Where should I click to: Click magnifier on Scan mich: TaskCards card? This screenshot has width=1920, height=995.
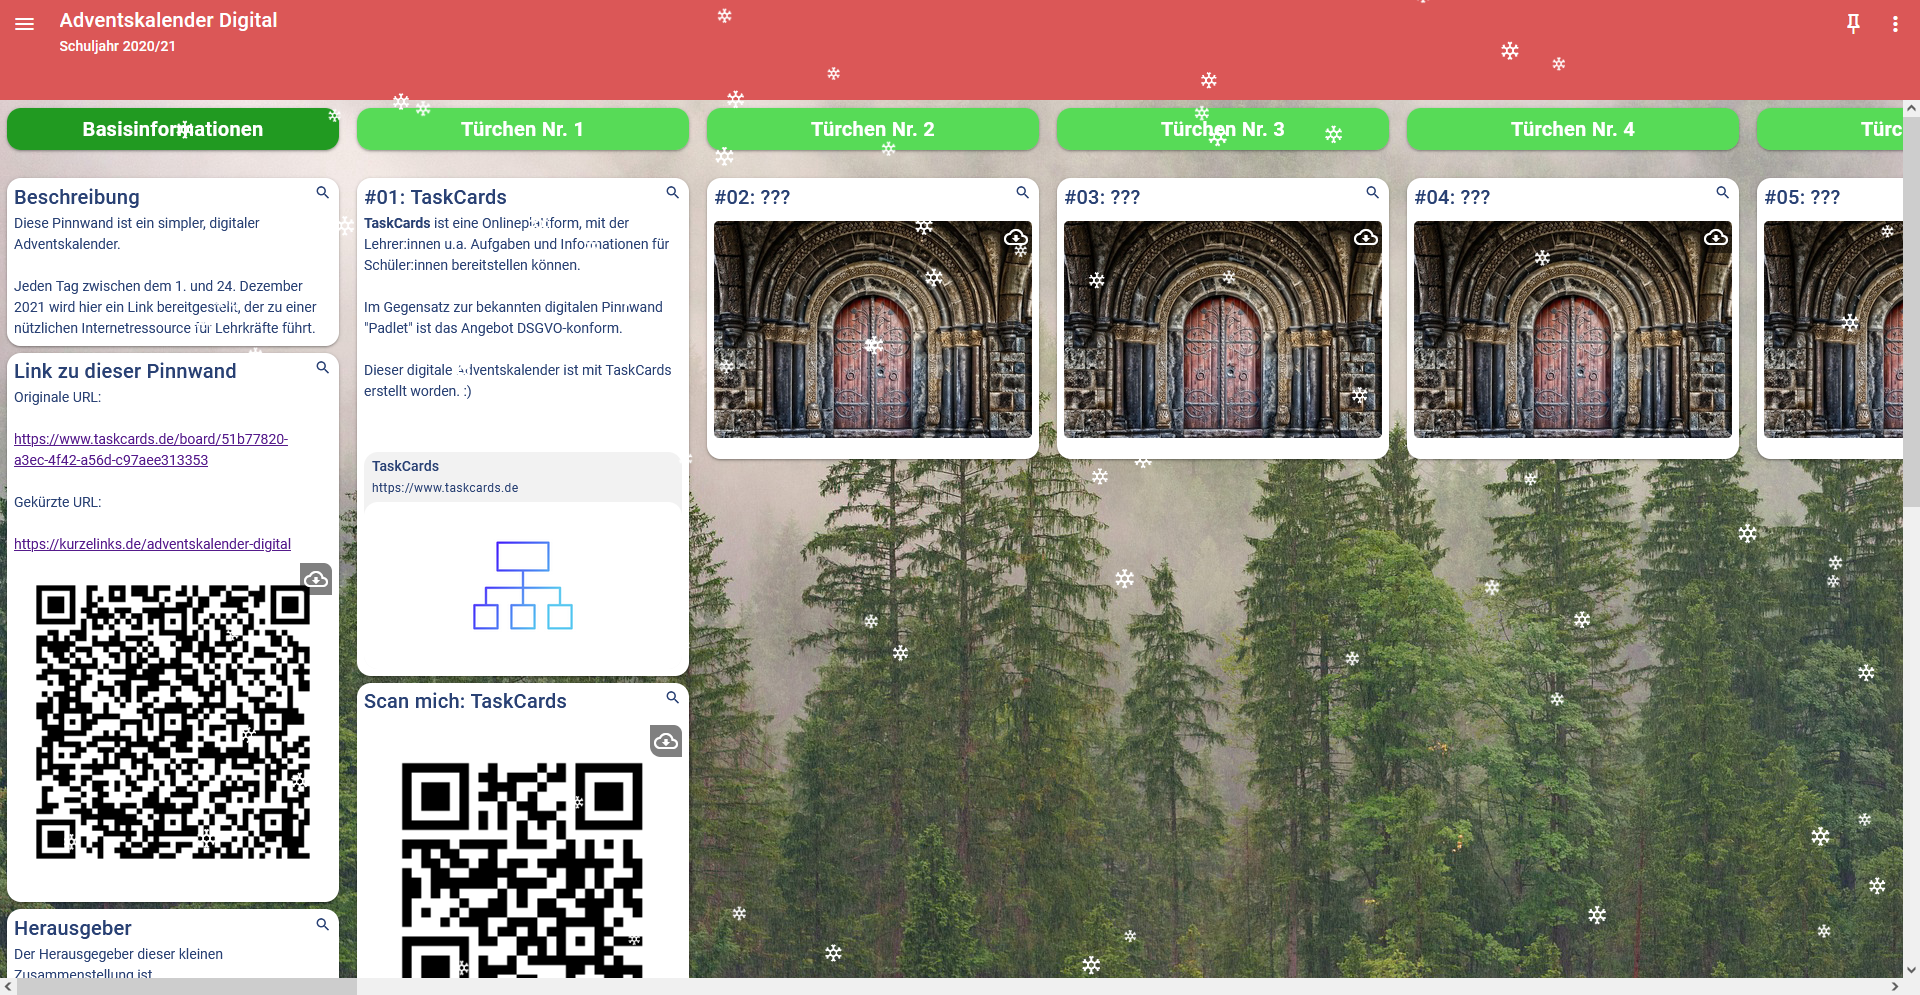pyautogui.click(x=672, y=697)
